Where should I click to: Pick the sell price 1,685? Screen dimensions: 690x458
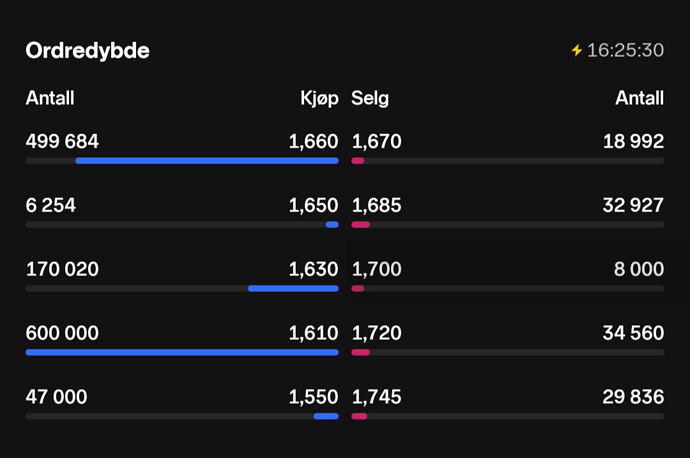(x=377, y=206)
